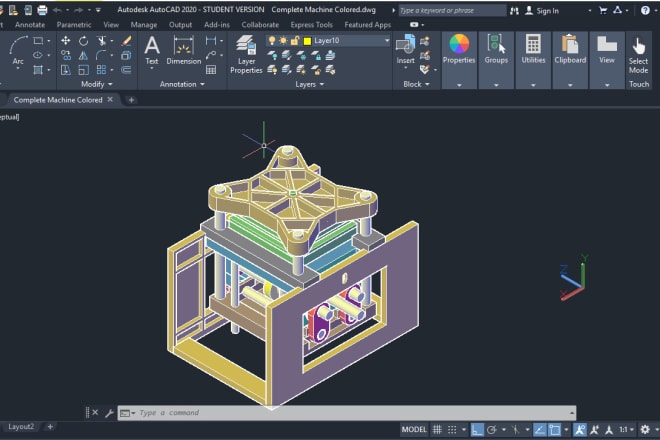Select the Stretch tool in Modify
This screenshot has height=440, width=660.
(x=66, y=70)
